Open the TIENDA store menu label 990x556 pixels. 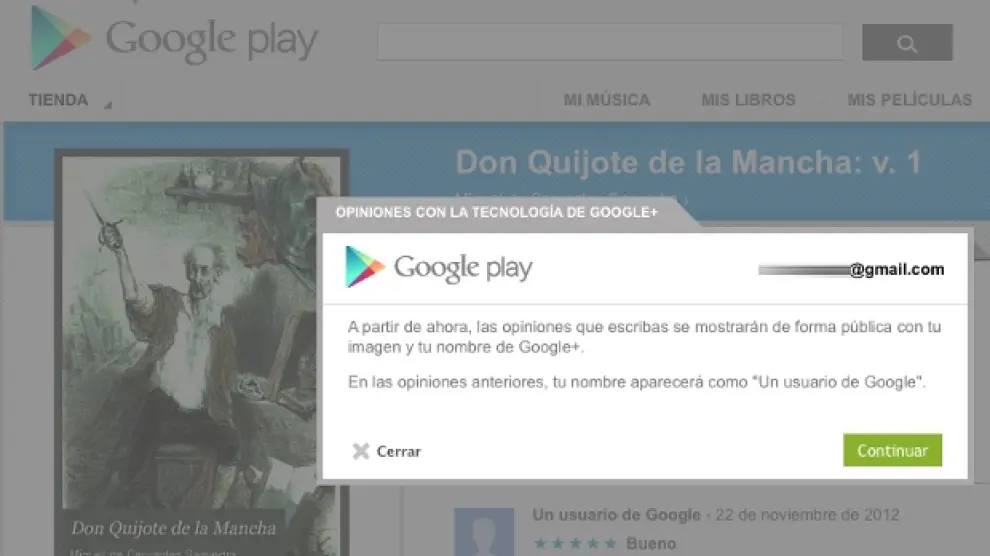point(58,100)
